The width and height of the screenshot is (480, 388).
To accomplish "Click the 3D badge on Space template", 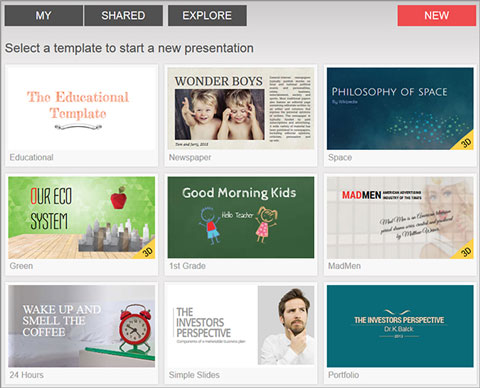I will 466,142.
